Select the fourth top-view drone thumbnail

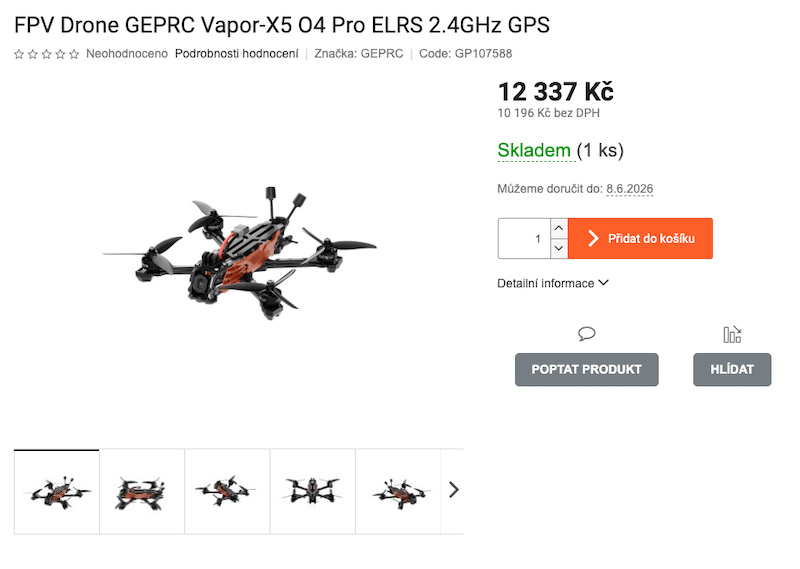coord(312,492)
